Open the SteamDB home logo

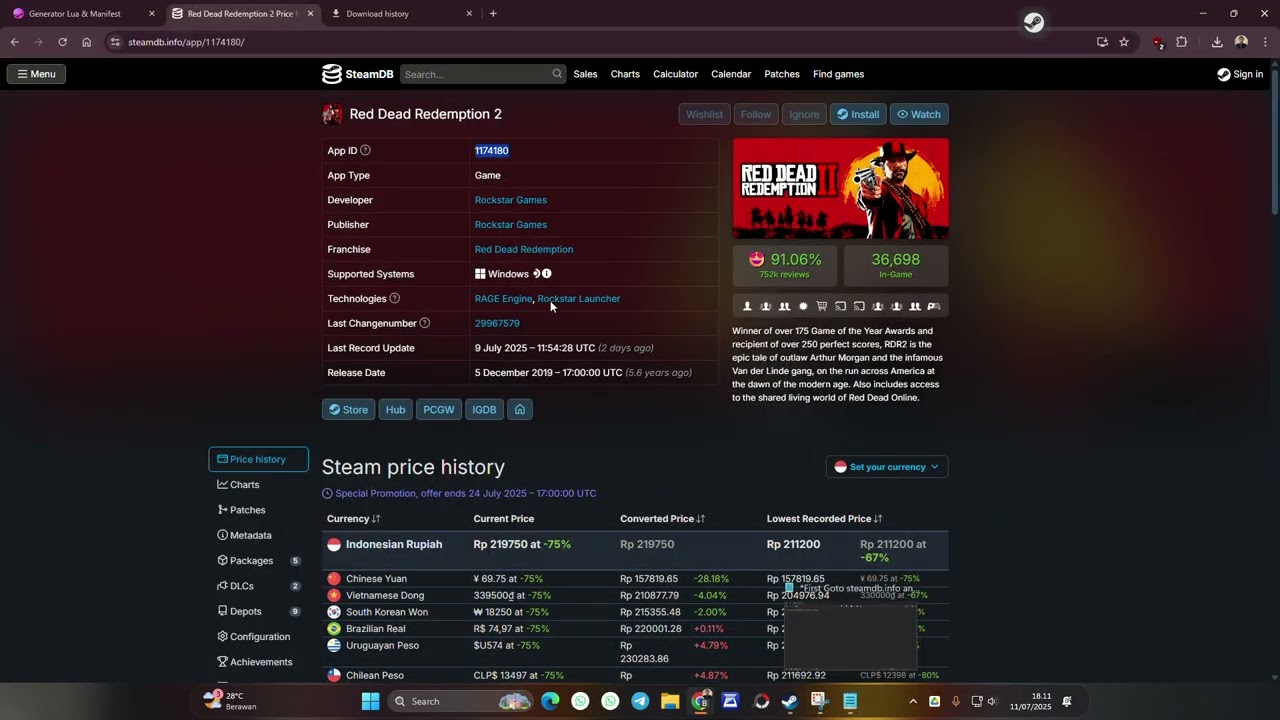tap(357, 74)
